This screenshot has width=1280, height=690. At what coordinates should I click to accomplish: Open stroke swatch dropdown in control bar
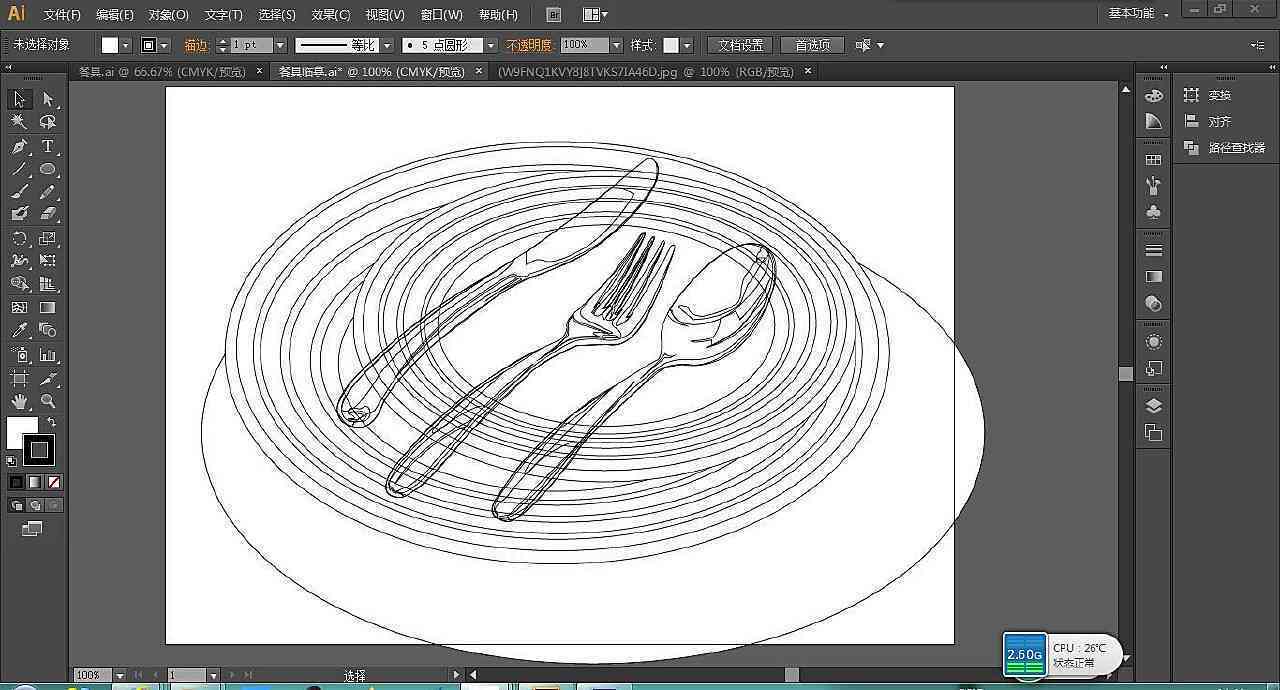point(164,45)
